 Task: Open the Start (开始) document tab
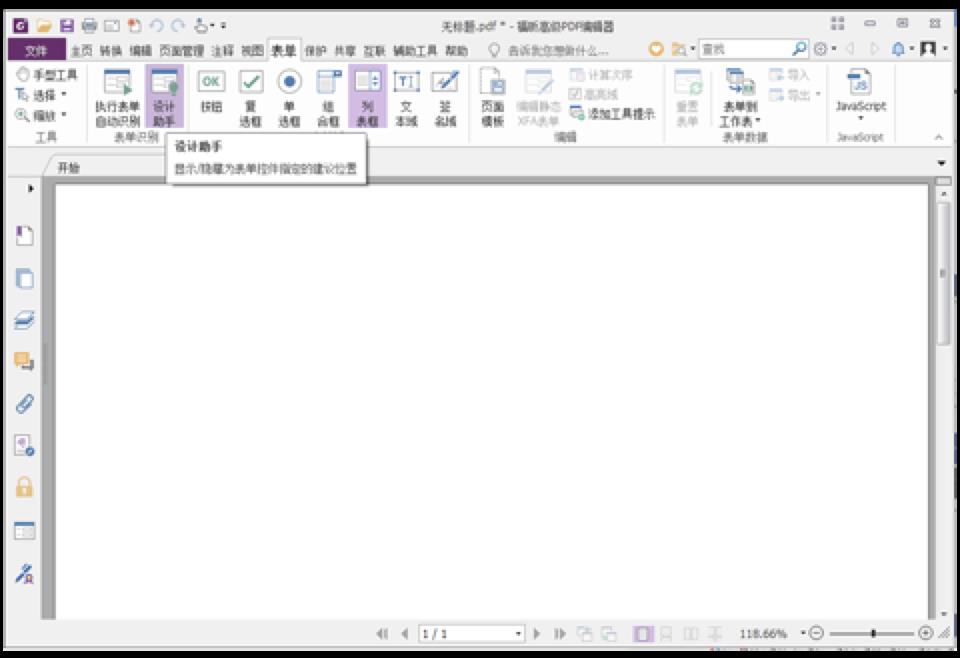tap(69, 168)
